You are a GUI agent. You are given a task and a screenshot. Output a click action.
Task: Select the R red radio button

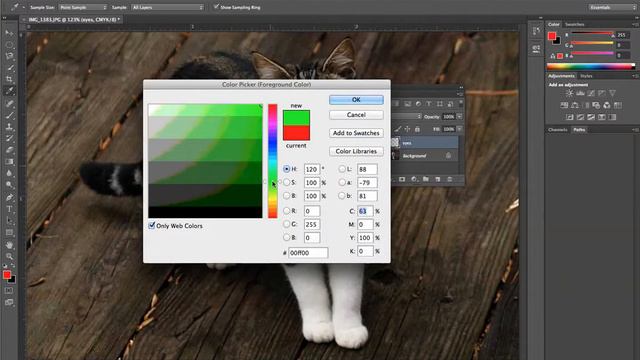(287, 211)
